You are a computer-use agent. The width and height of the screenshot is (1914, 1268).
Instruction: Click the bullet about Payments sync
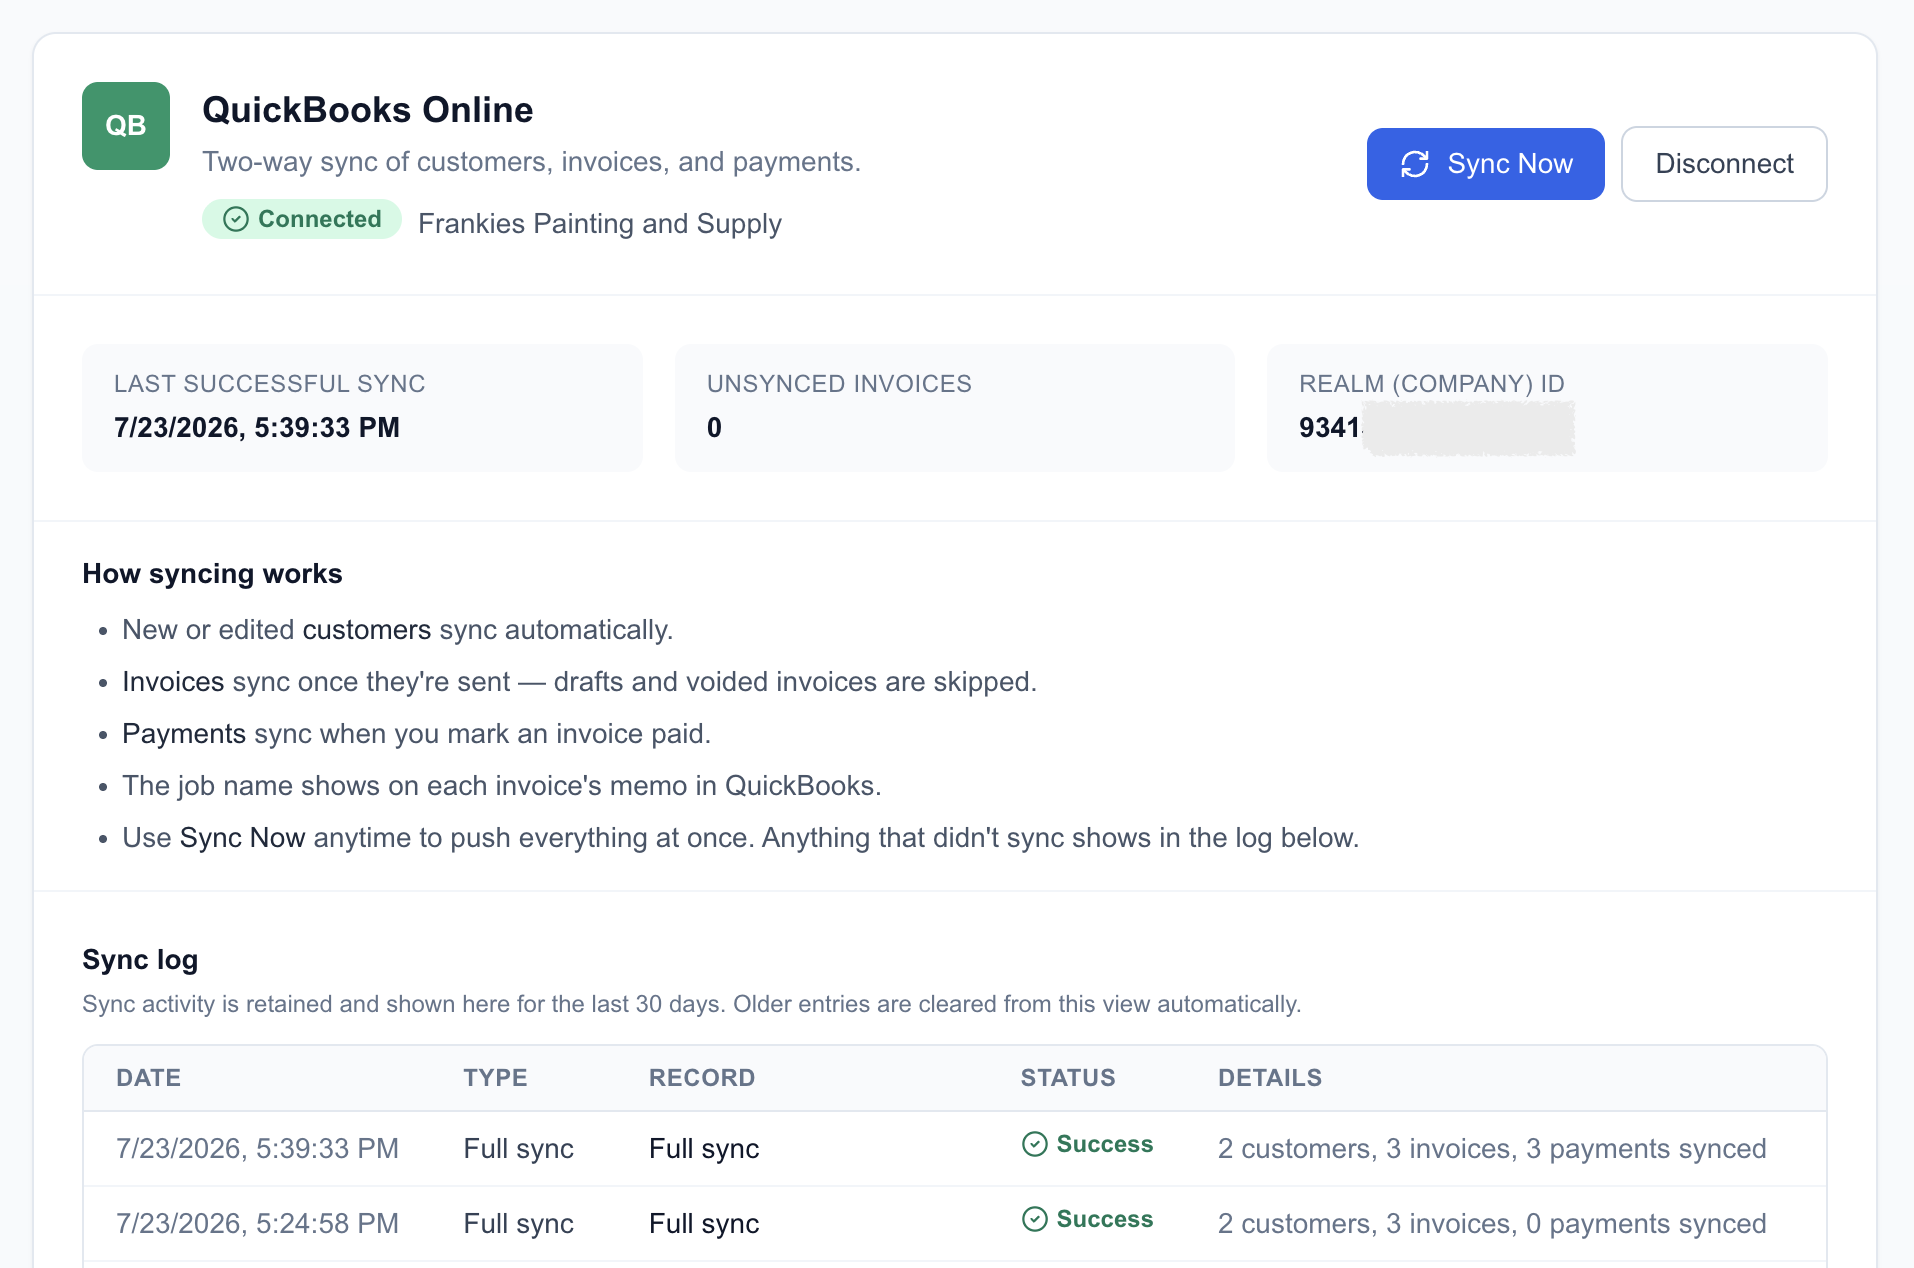416,734
